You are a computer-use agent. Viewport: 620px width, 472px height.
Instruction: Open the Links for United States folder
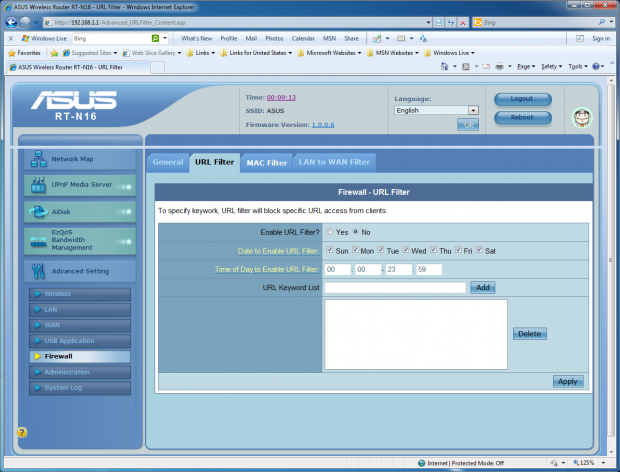click(x=256, y=53)
